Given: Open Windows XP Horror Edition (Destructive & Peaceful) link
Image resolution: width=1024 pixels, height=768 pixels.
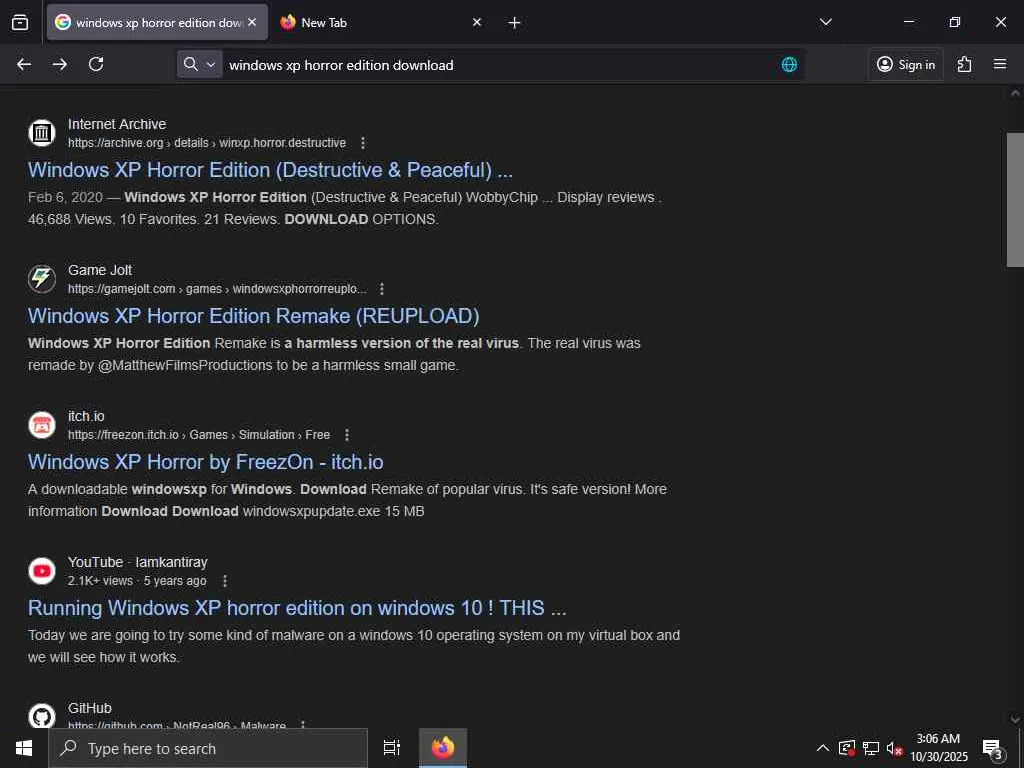Looking at the screenshot, I should coord(270,170).
